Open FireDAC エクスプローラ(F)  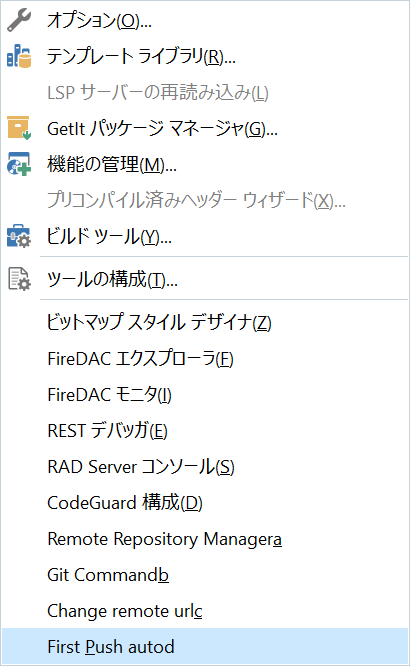point(205,358)
